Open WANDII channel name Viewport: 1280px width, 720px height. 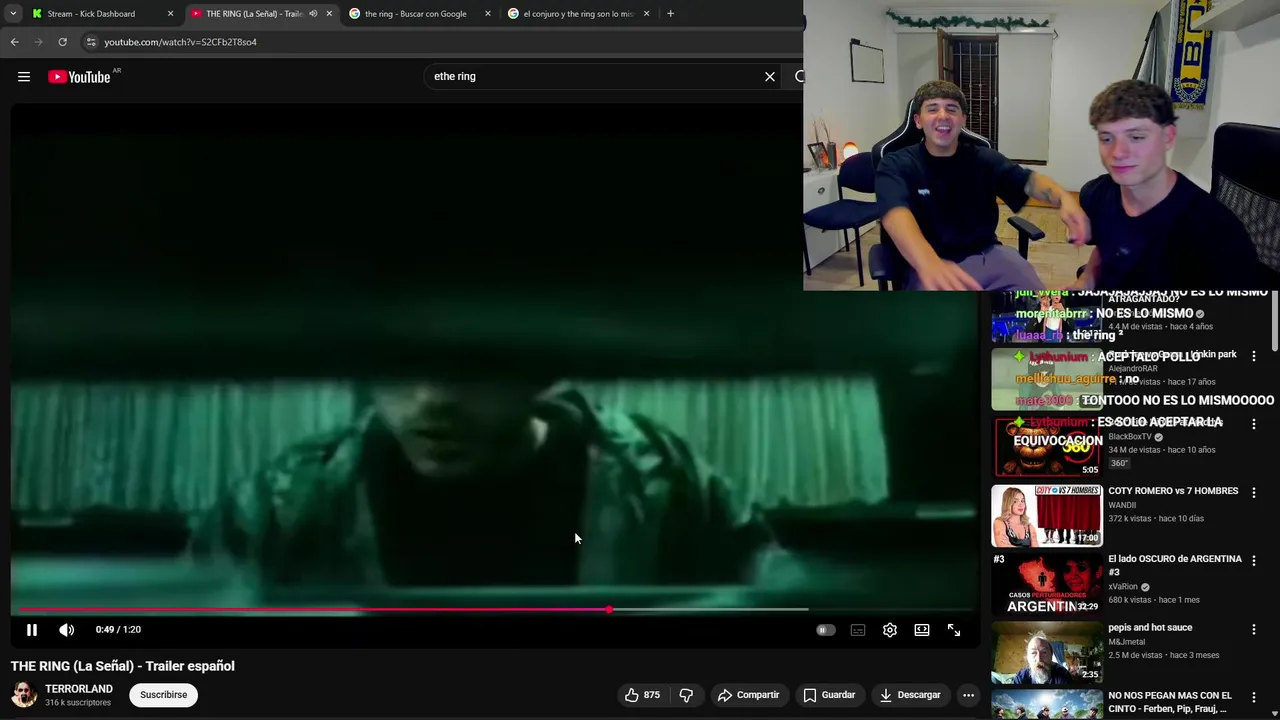coord(1122,505)
